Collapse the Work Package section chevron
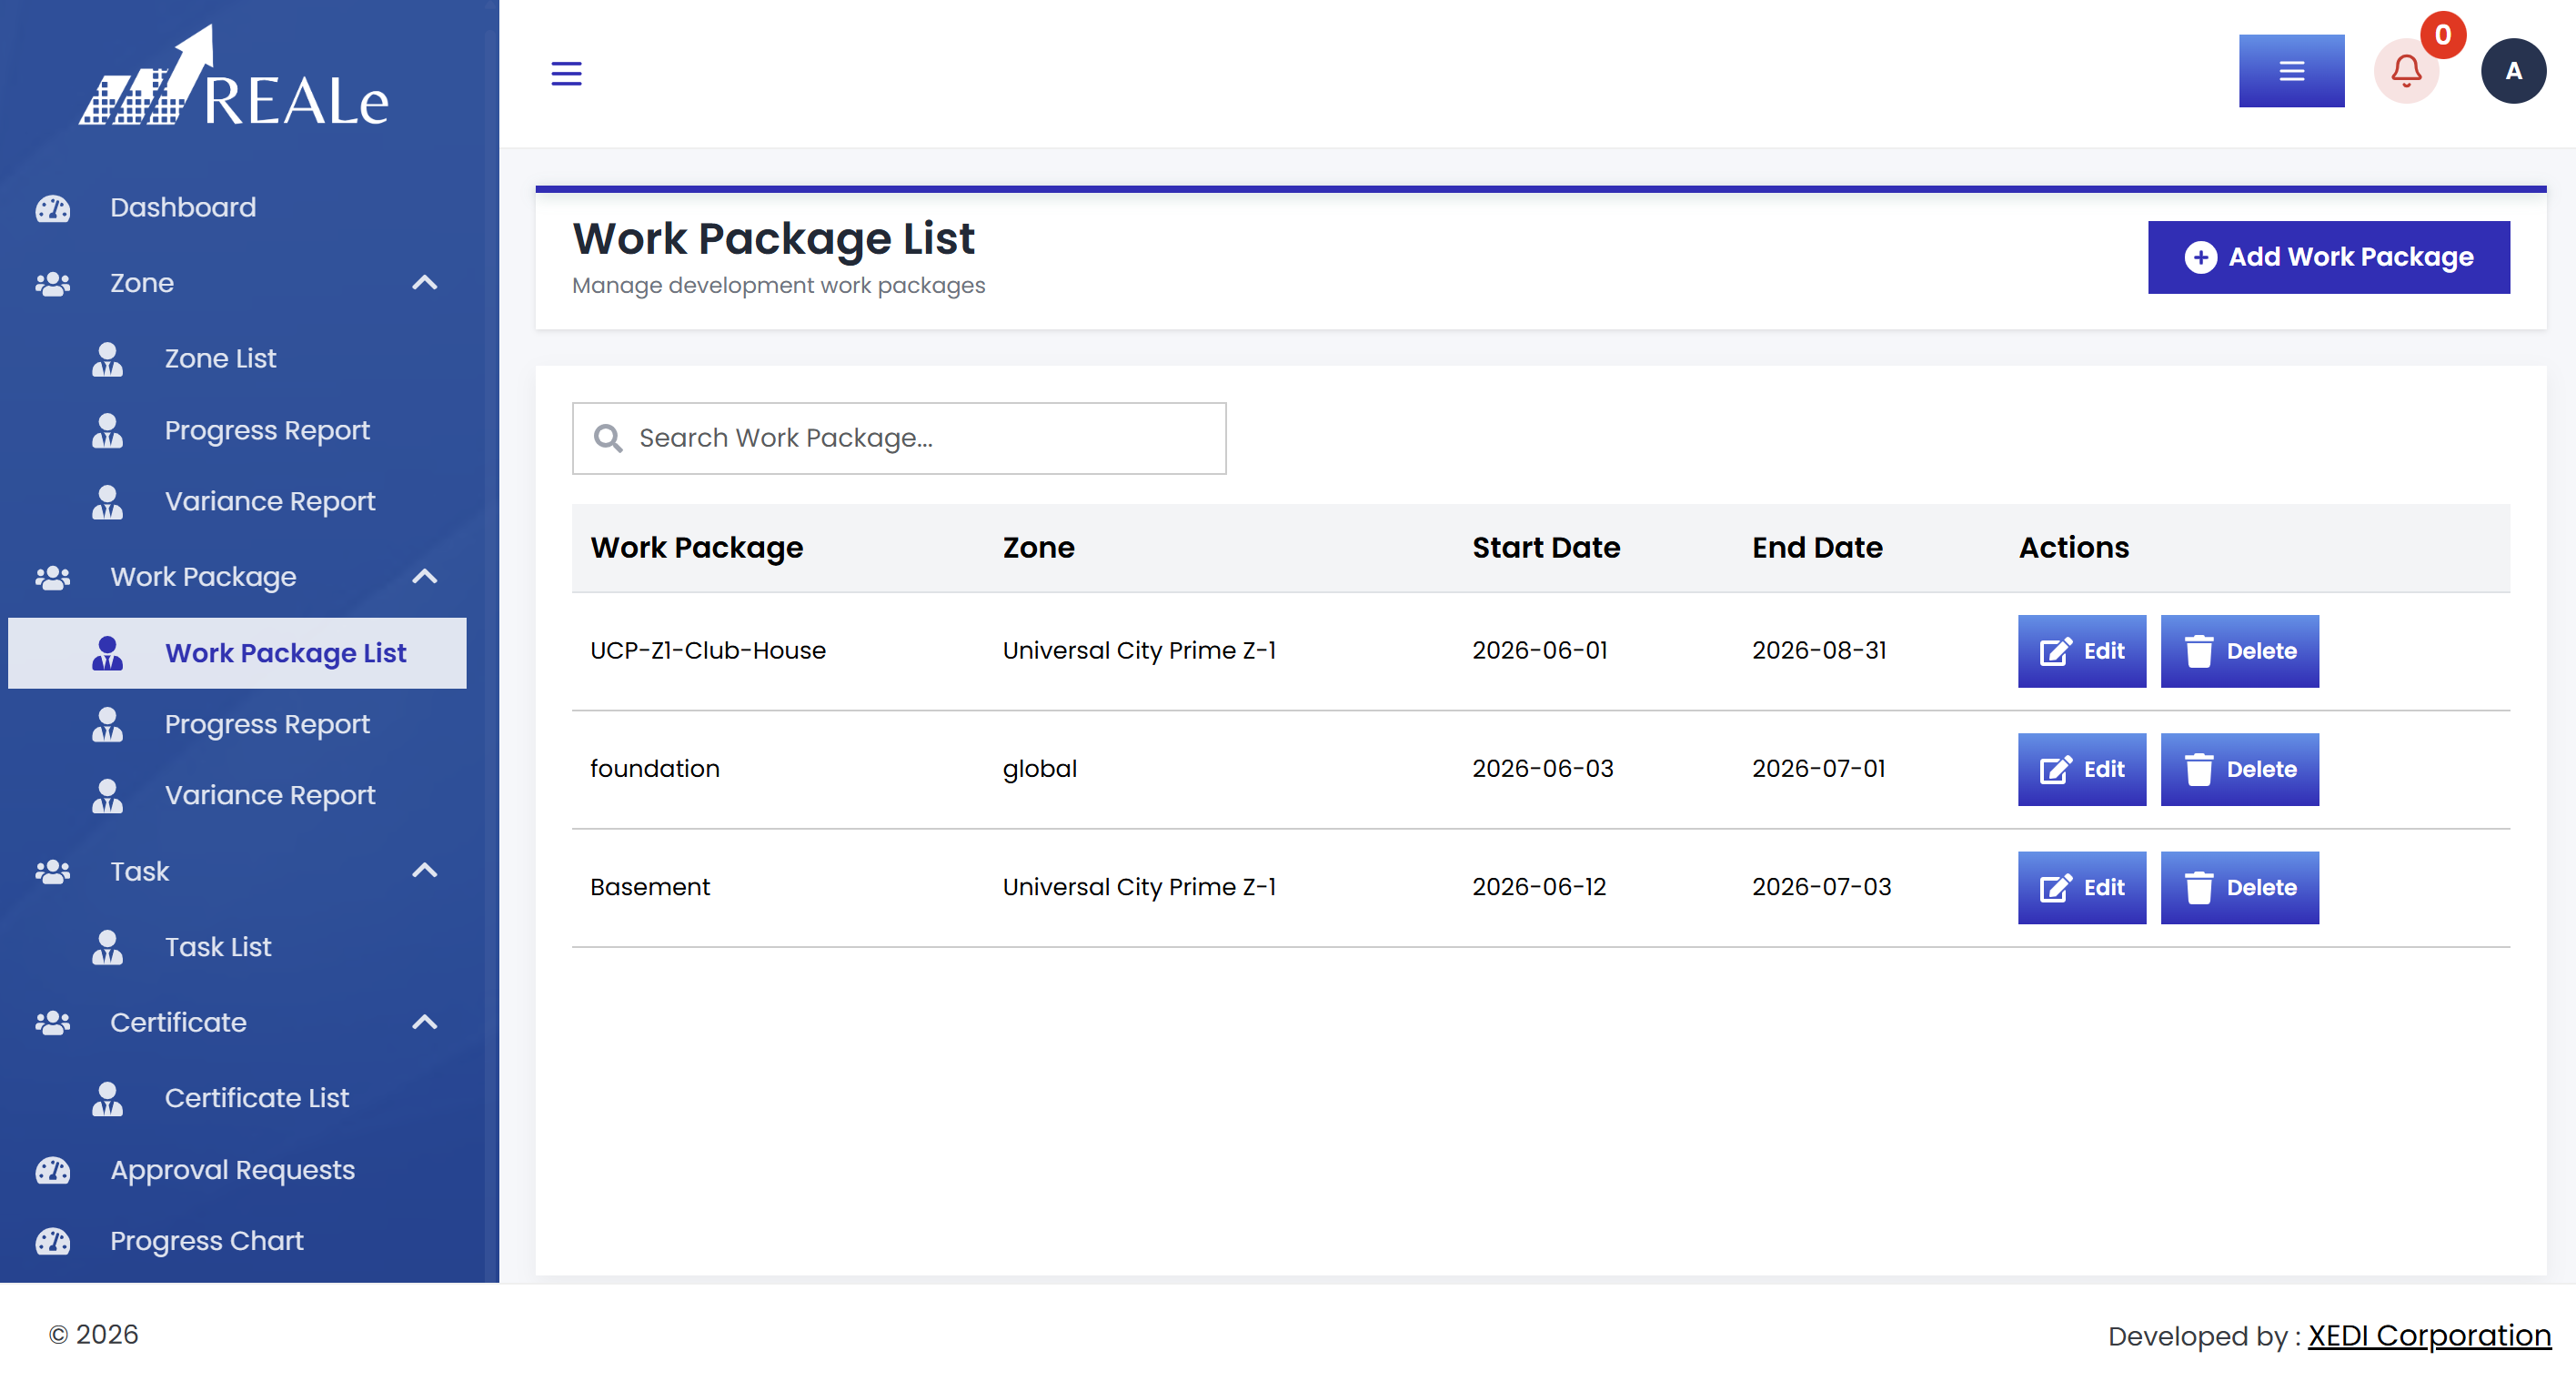Image resolution: width=2576 pixels, height=1381 pixels. click(425, 577)
